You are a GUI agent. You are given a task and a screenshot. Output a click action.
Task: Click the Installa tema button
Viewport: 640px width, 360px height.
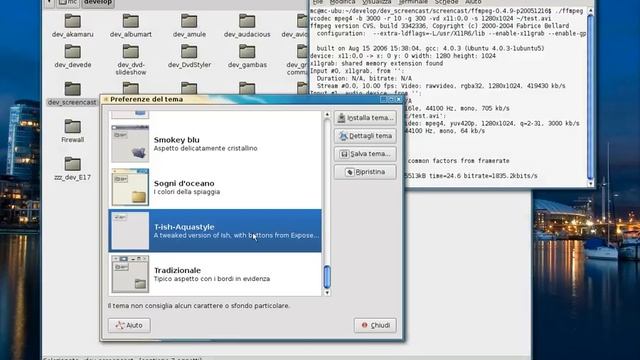point(365,118)
